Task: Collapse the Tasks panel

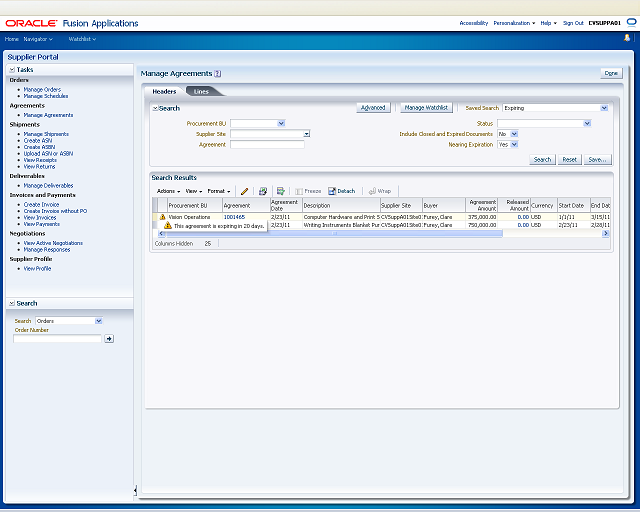Action: tap(12, 70)
